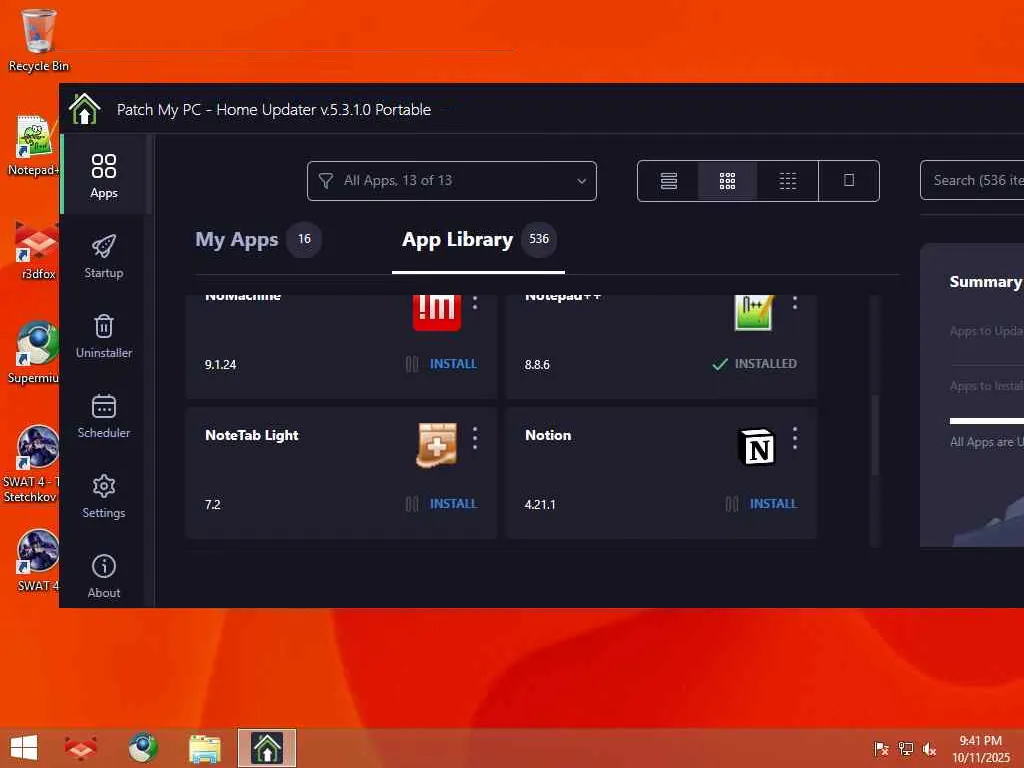This screenshot has height=768, width=1024.
Task: Click the Notion app icon
Action: coord(756,447)
